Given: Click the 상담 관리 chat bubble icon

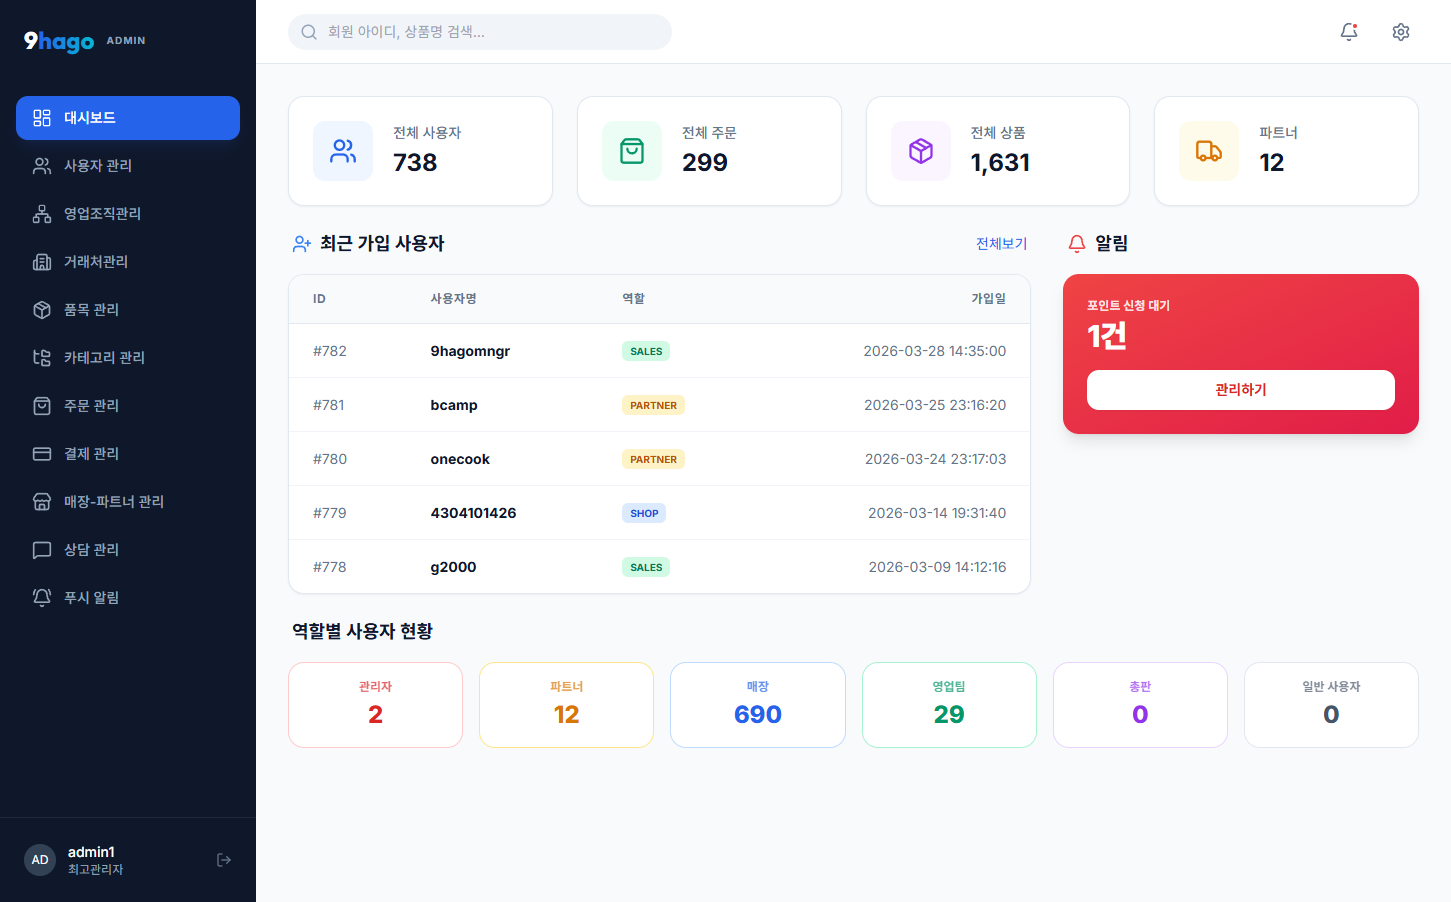Looking at the screenshot, I should click(x=41, y=549).
